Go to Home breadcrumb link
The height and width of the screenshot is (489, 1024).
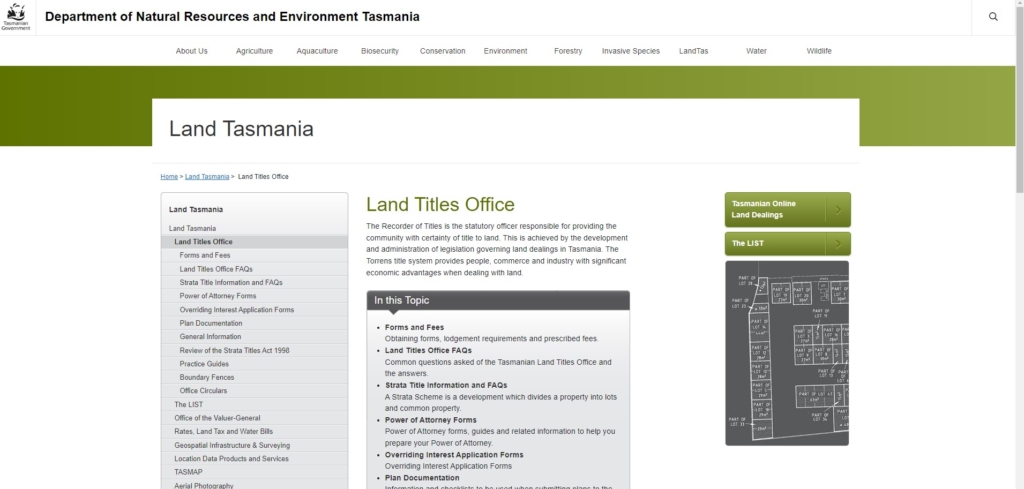[x=169, y=177]
